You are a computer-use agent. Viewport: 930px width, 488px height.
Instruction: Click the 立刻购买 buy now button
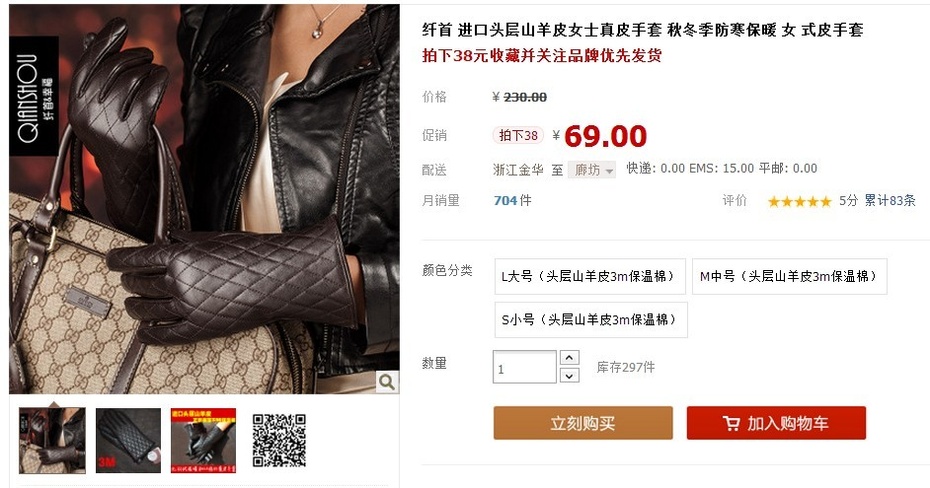[583, 423]
